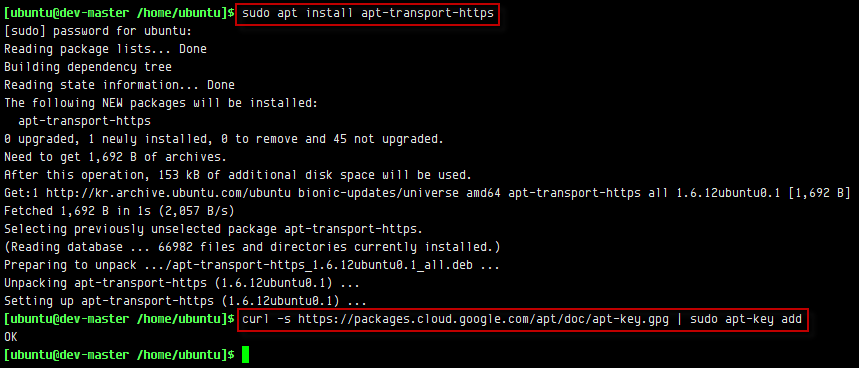Click the highlighted 'sudo apt install apt-transport-https' command
The width and height of the screenshot is (859, 368).
click(x=368, y=13)
